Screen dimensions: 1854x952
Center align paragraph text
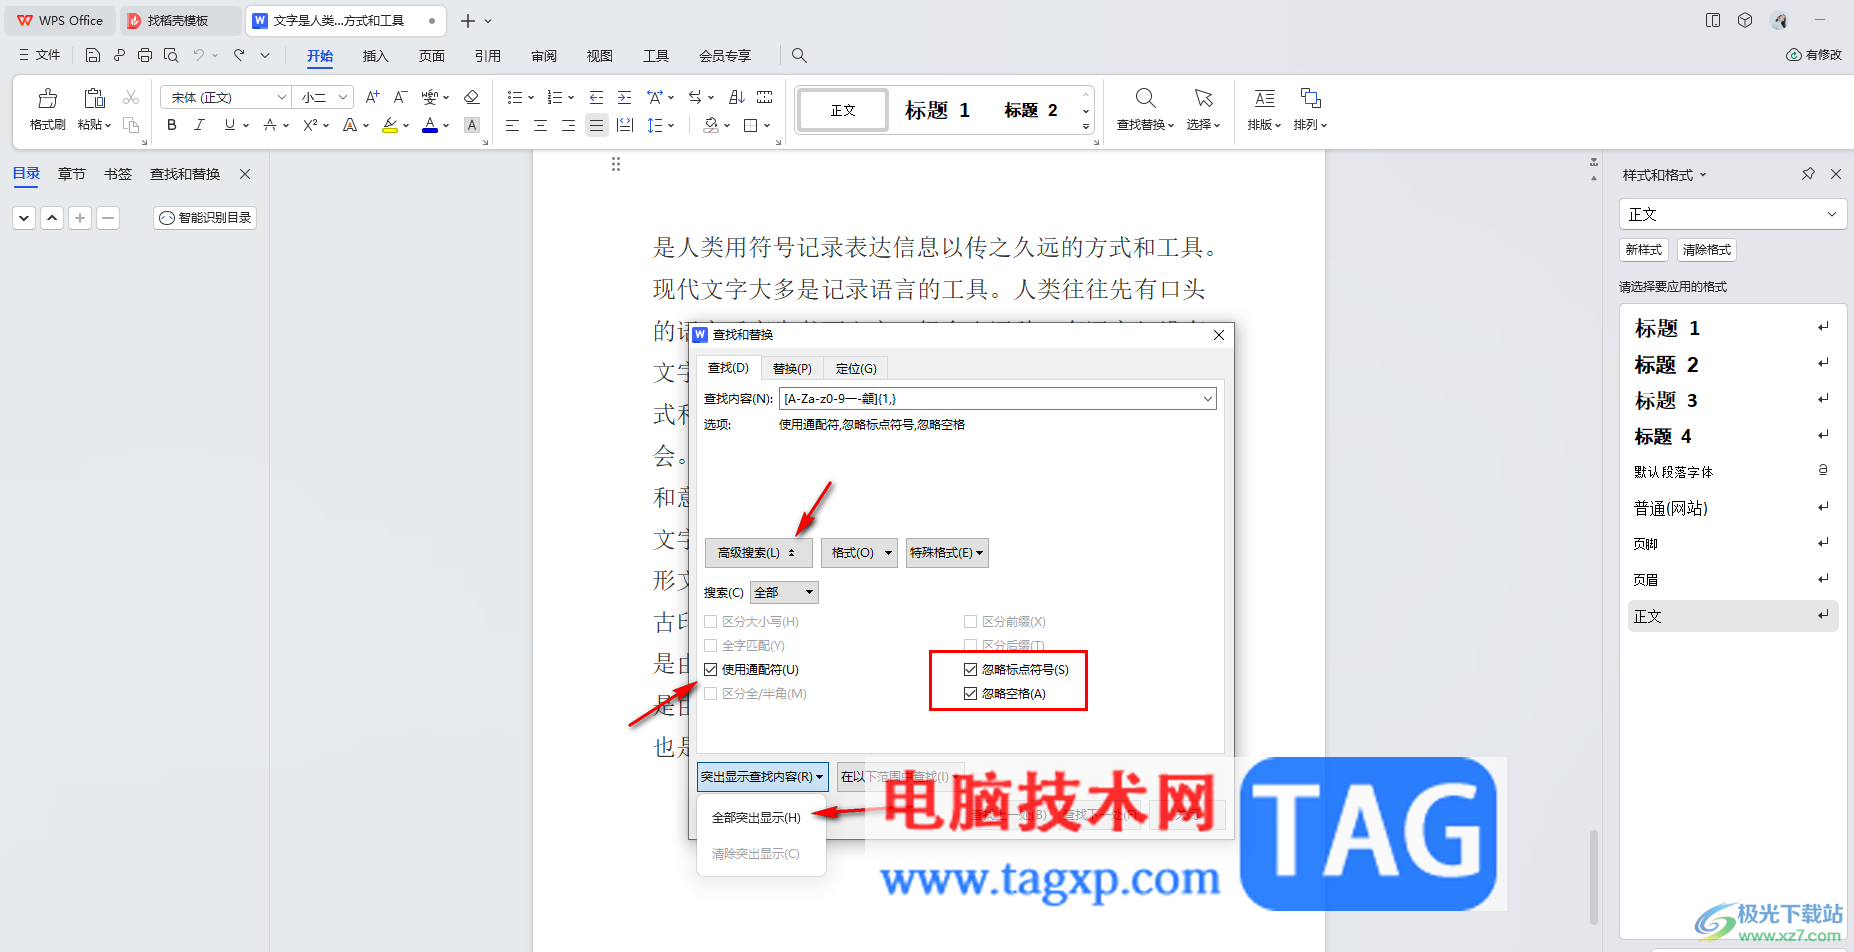coord(540,125)
